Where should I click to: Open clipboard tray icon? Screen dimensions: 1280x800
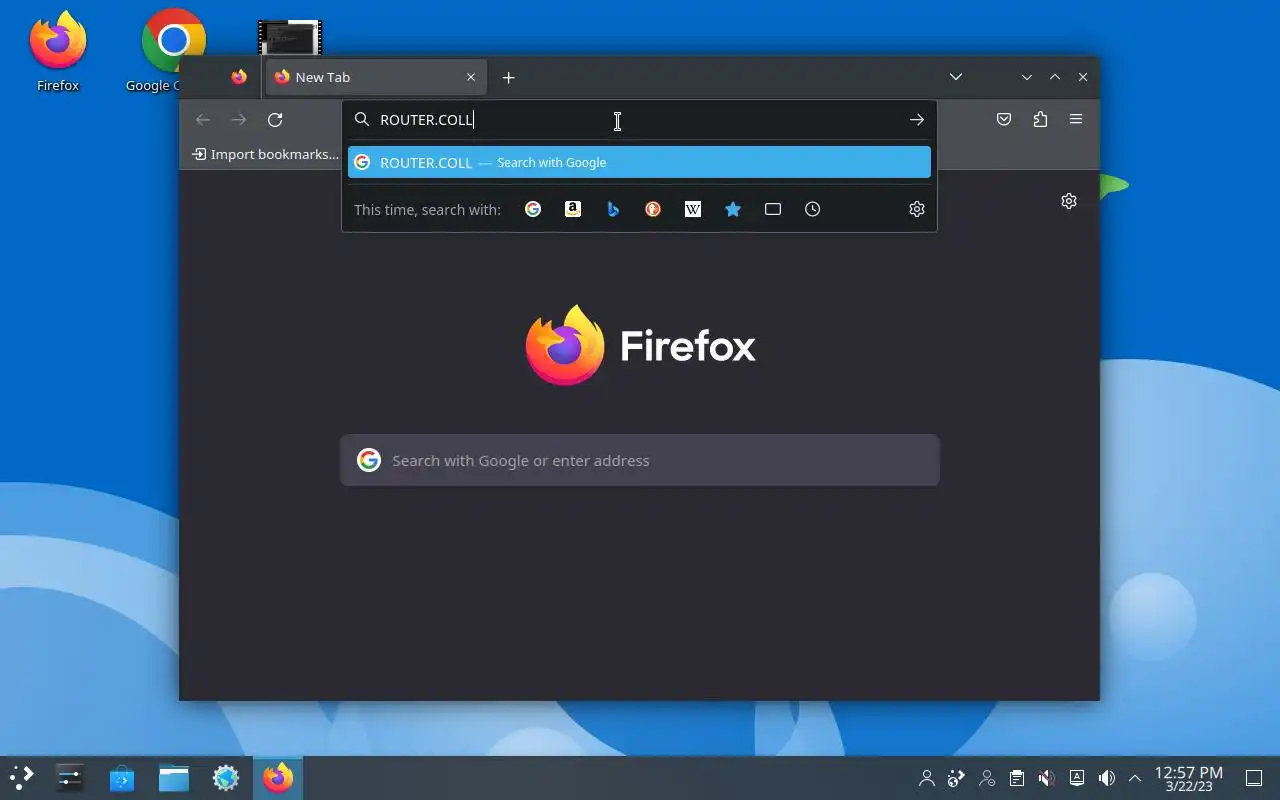point(1017,778)
